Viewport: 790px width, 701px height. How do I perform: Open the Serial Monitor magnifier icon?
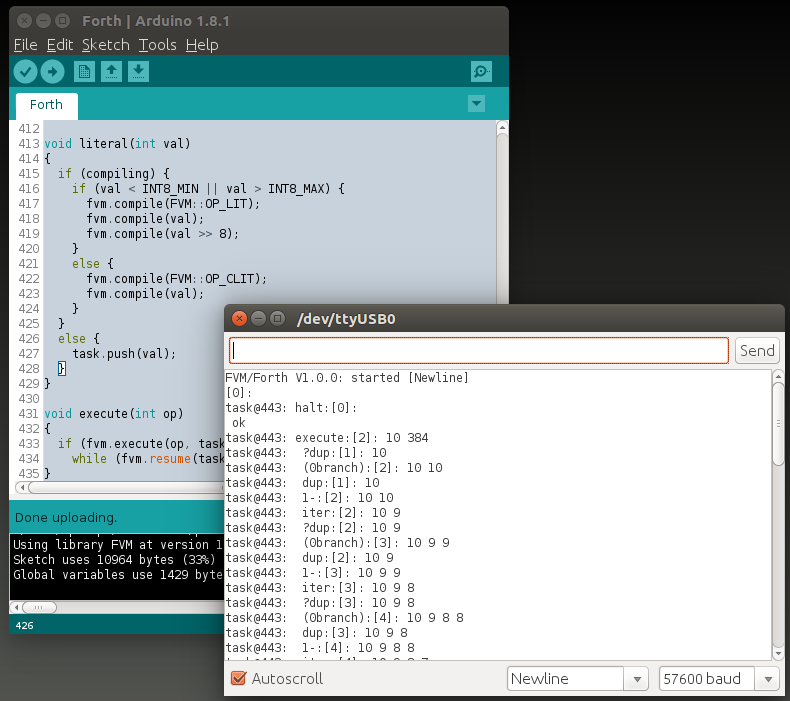click(x=481, y=72)
